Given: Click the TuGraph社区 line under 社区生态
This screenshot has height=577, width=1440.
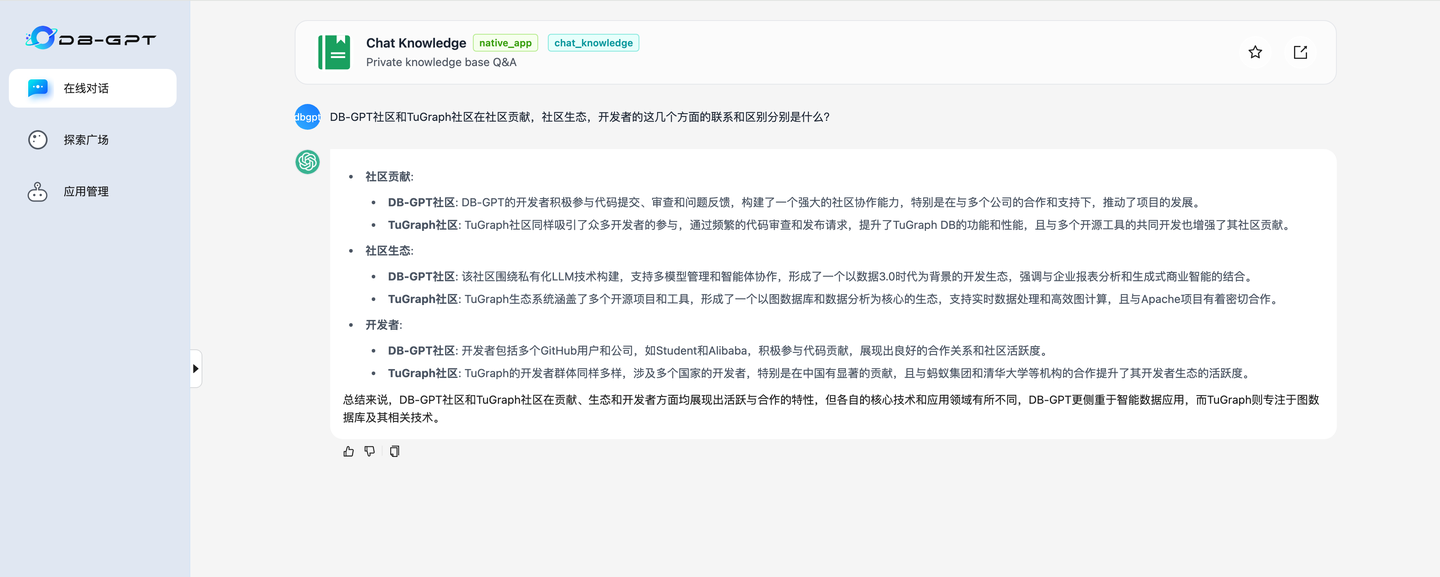Looking at the screenshot, I should (x=833, y=299).
